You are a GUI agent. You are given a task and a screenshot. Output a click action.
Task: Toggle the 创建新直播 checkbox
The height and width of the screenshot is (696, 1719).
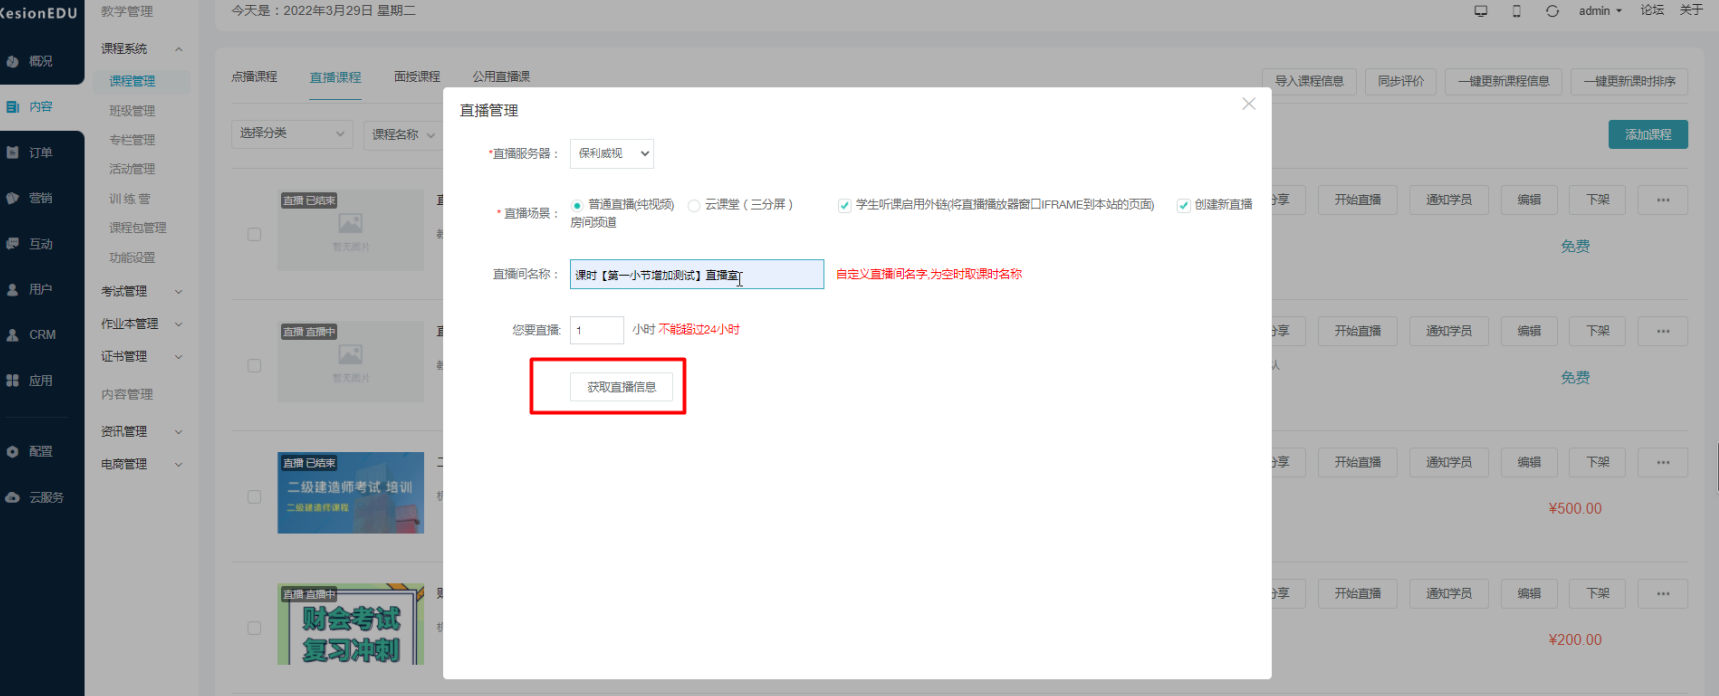coord(1183,205)
